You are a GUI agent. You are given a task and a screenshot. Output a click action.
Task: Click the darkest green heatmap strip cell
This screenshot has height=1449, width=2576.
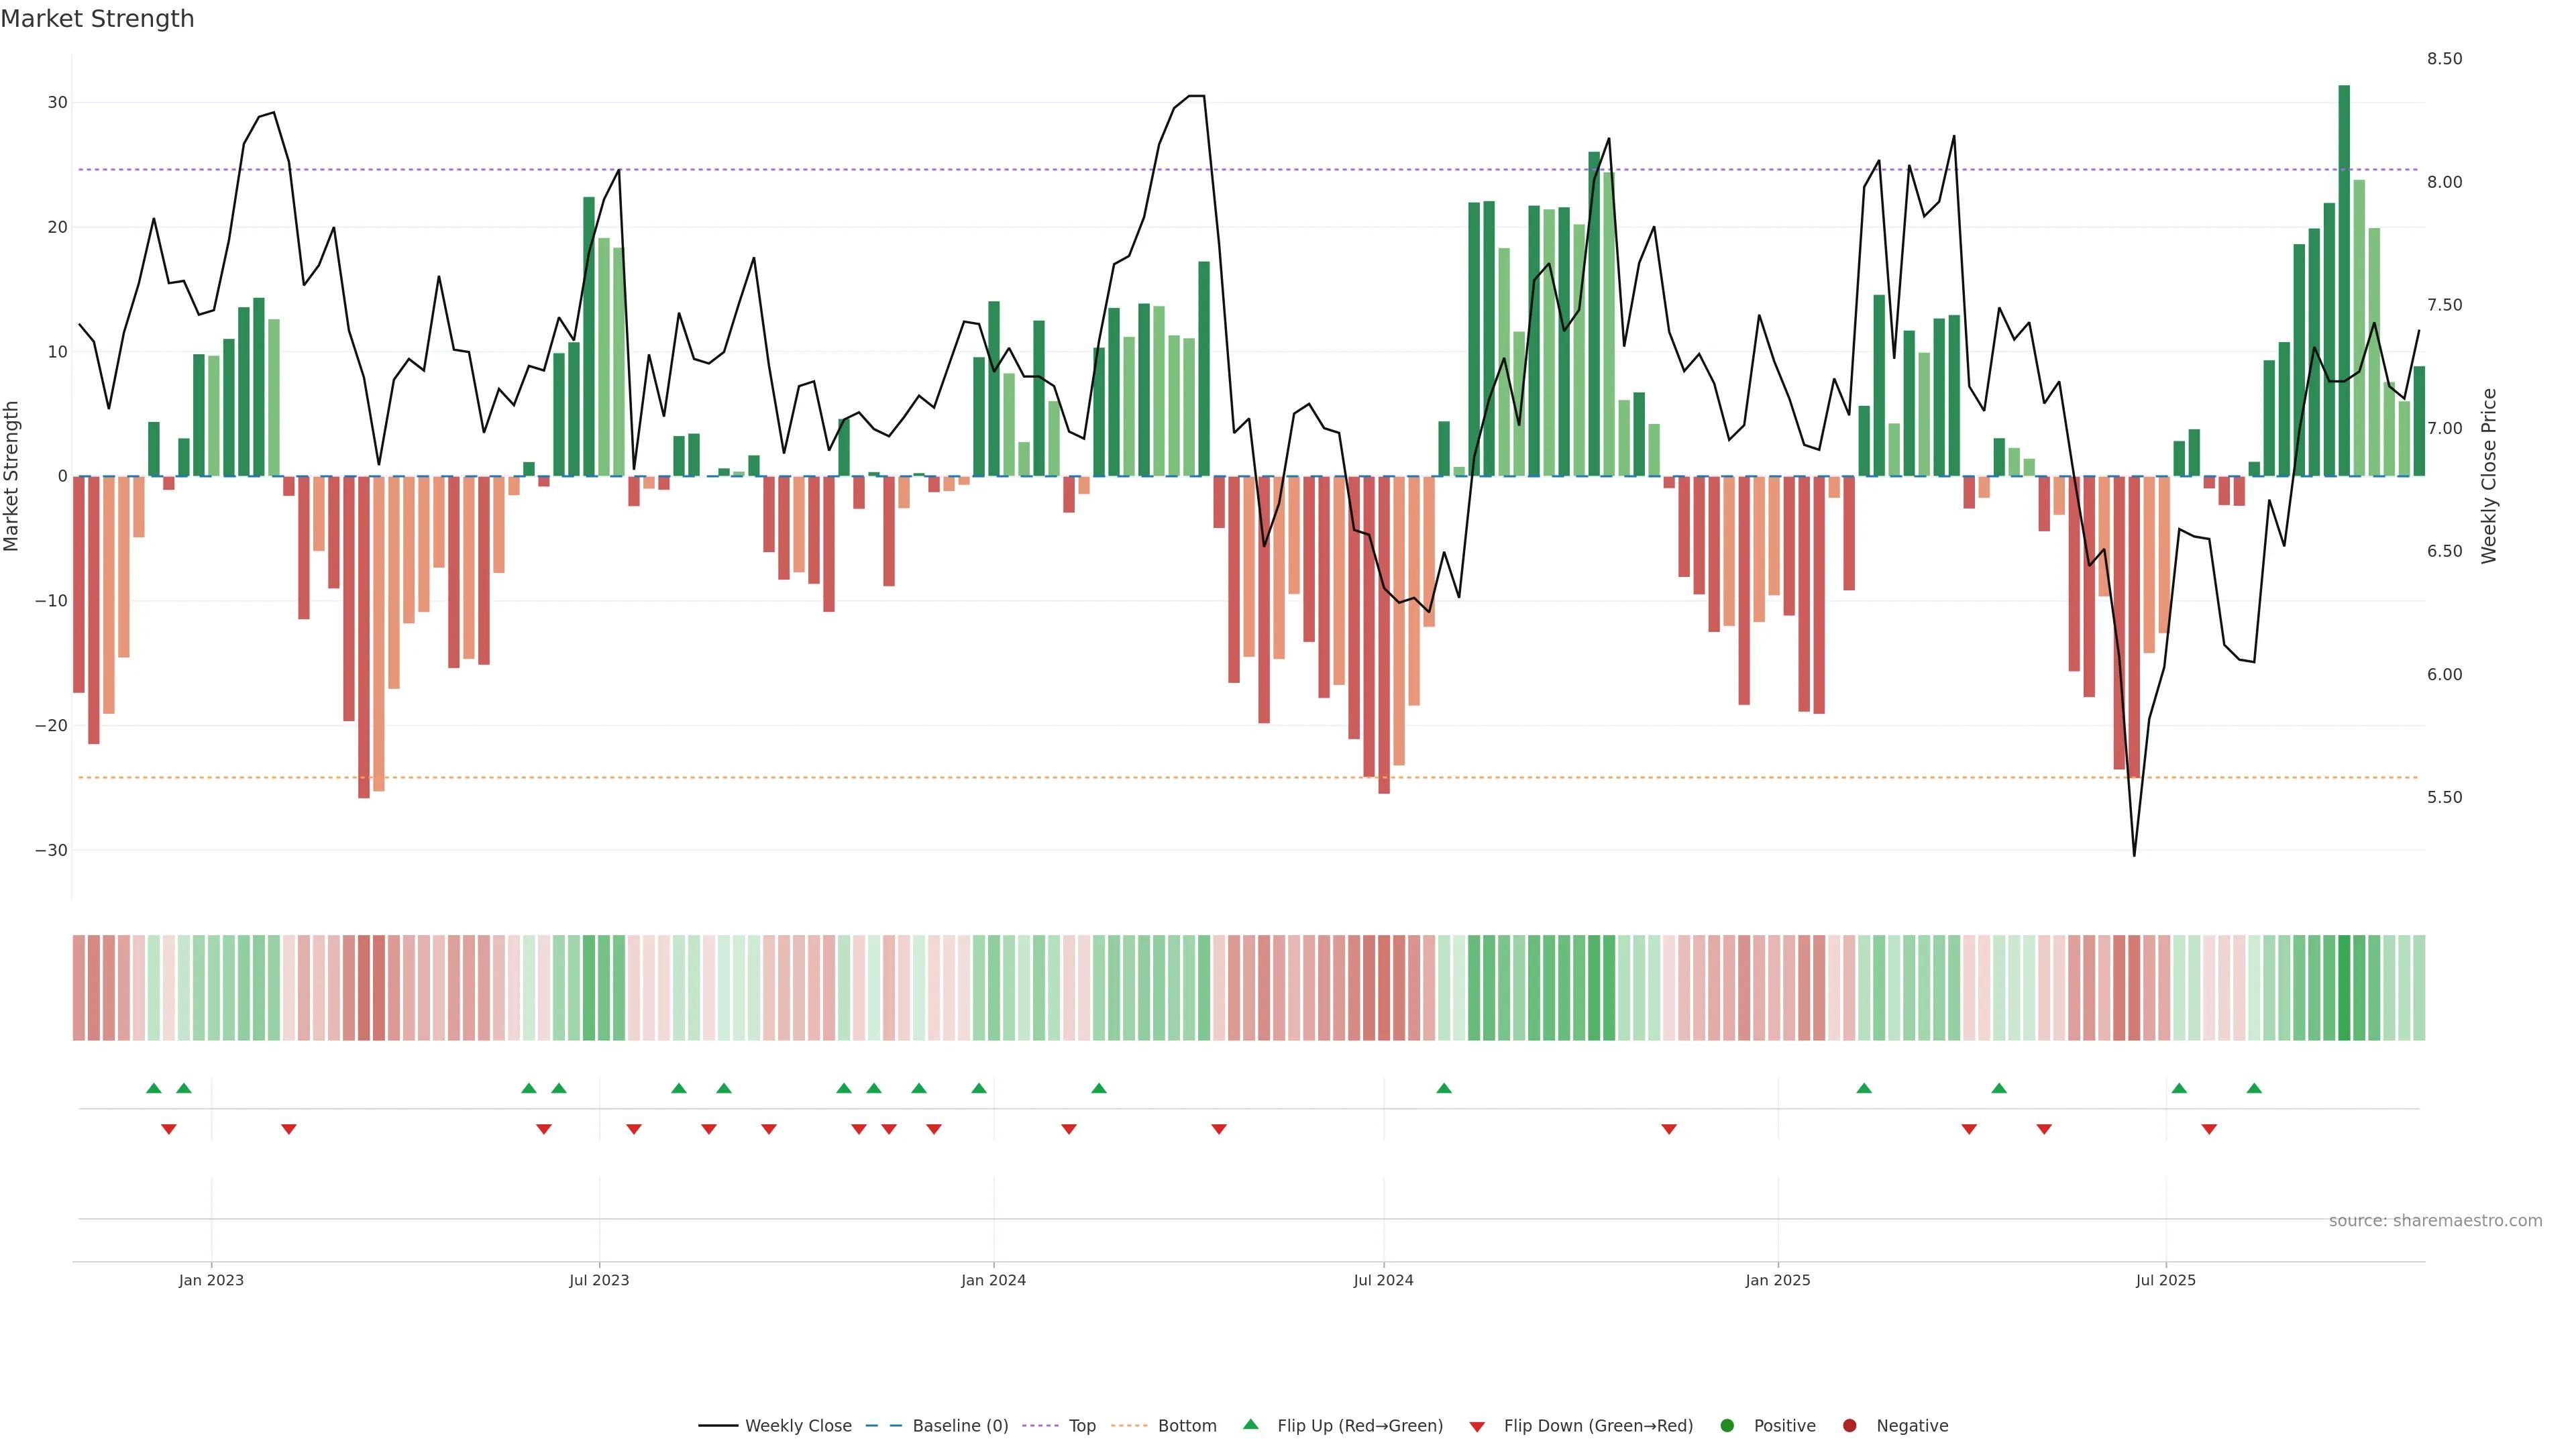coord(2344,987)
